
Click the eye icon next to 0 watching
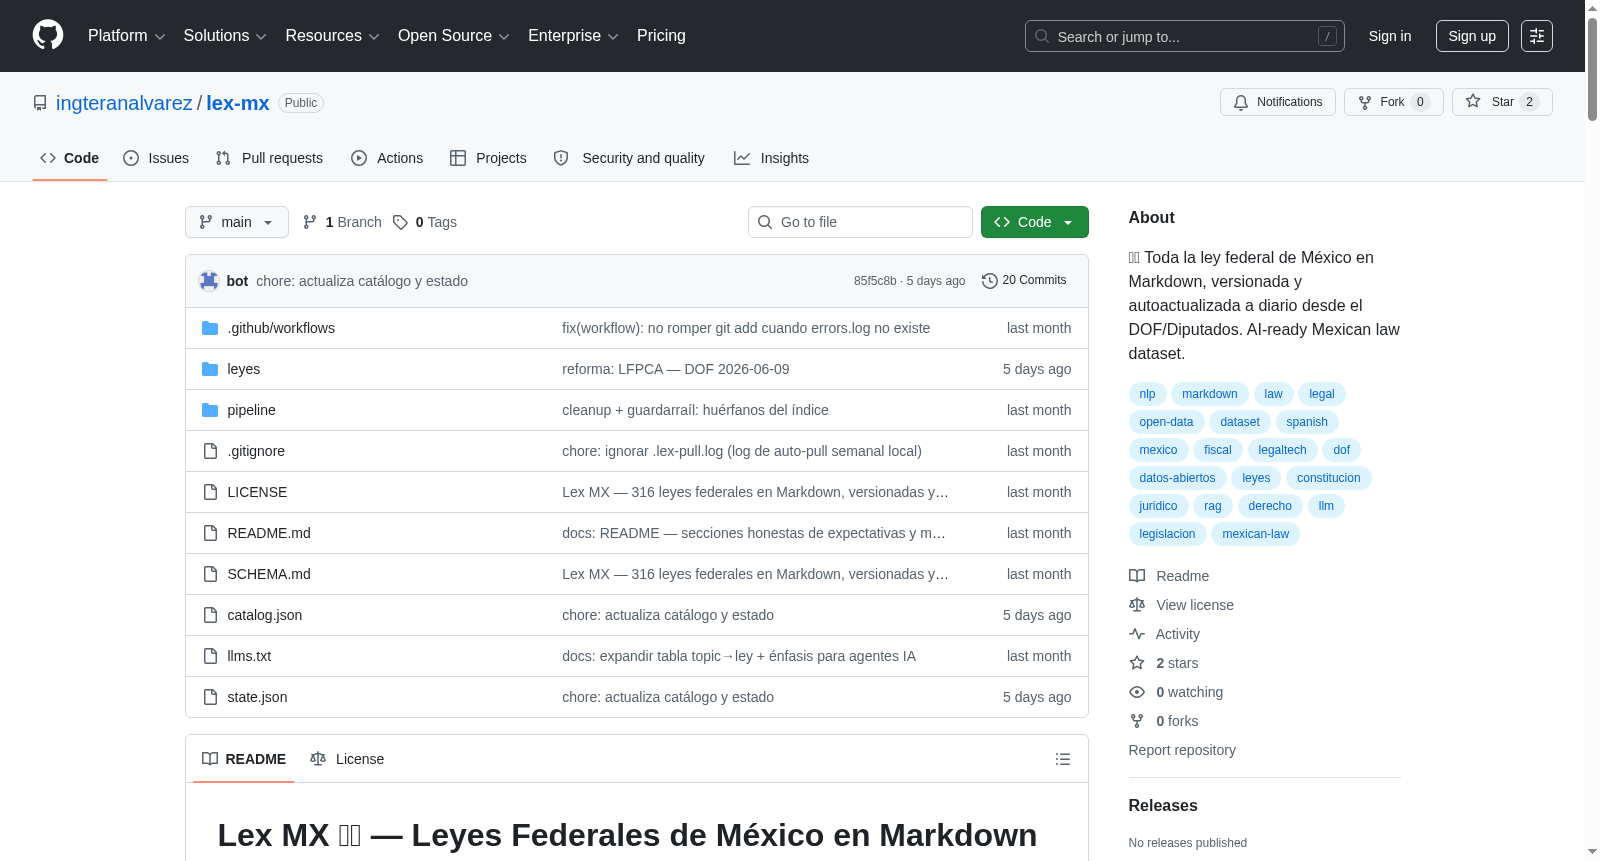(1137, 692)
